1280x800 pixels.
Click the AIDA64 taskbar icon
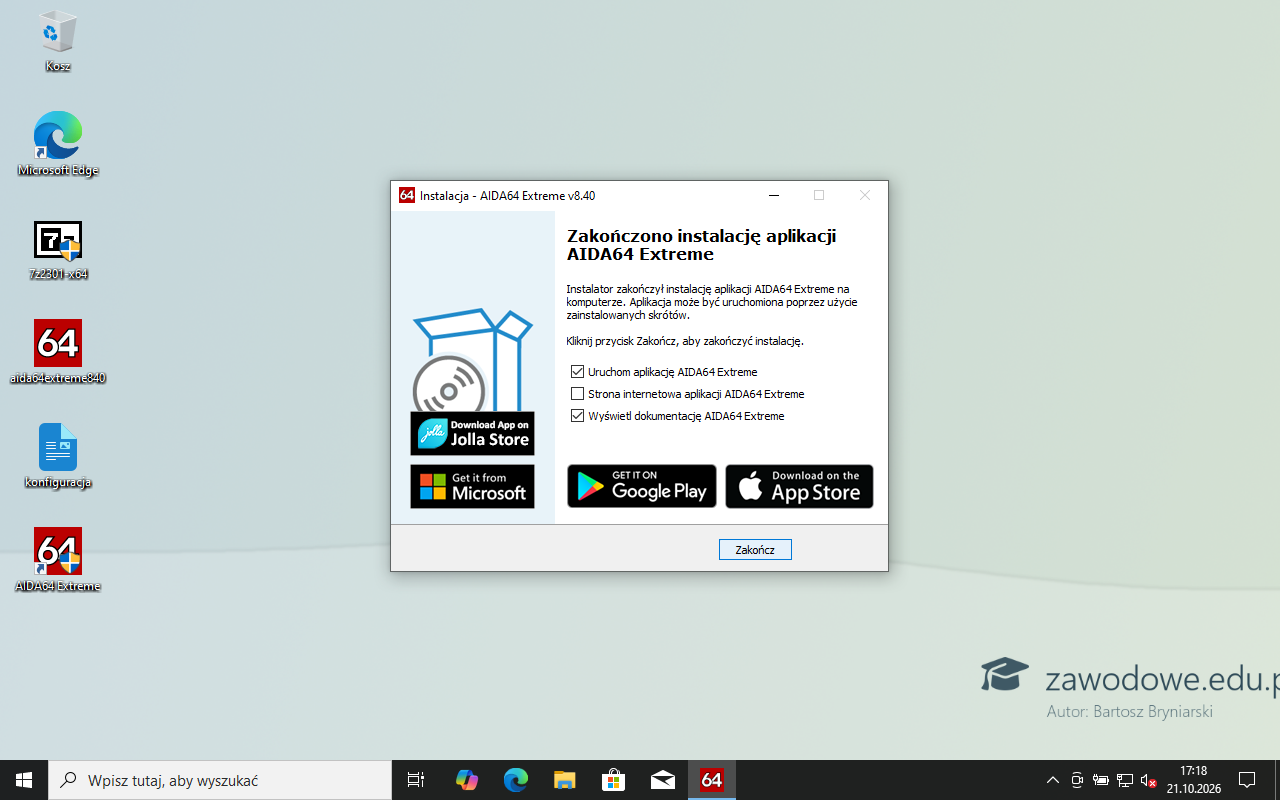[712, 780]
